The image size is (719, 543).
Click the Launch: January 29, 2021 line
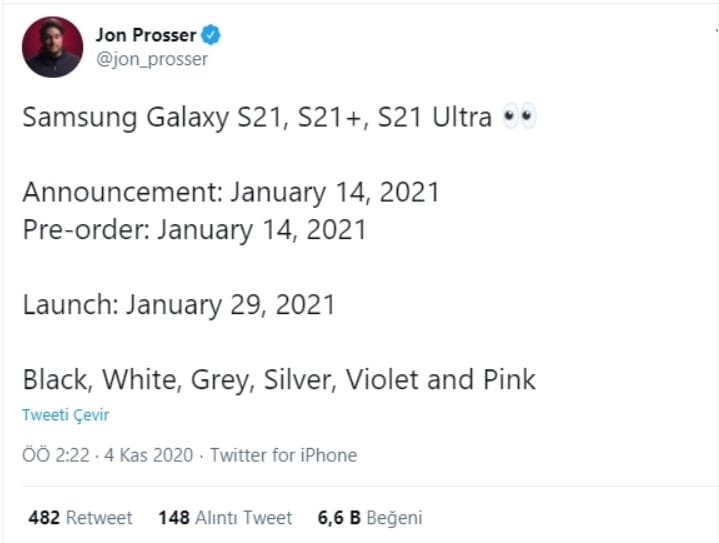coord(178,304)
